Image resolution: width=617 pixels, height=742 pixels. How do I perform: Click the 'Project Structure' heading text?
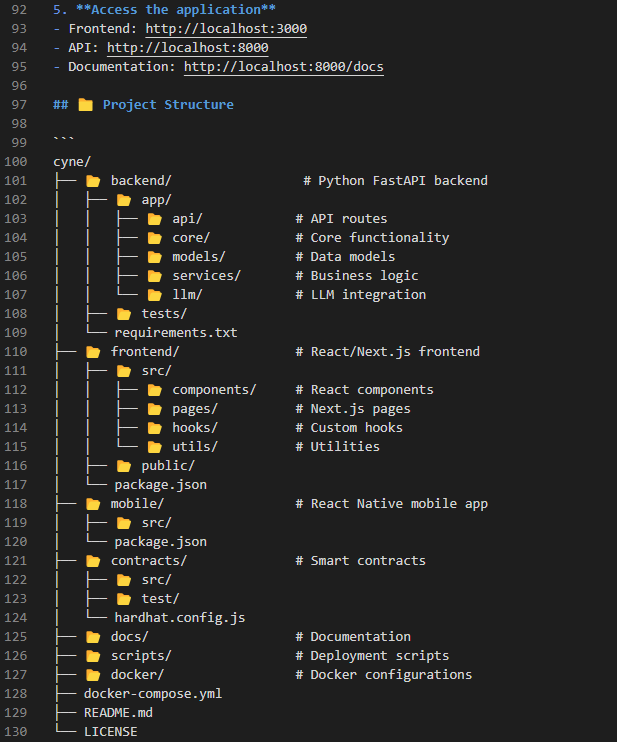(x=168, y=105)
